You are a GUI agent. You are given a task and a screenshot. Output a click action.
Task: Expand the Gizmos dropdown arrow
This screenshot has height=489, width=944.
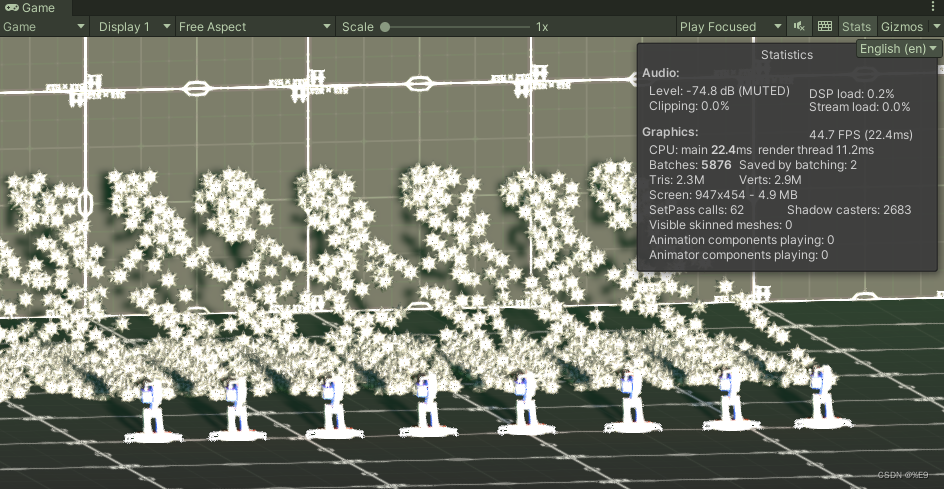(935, 26)
